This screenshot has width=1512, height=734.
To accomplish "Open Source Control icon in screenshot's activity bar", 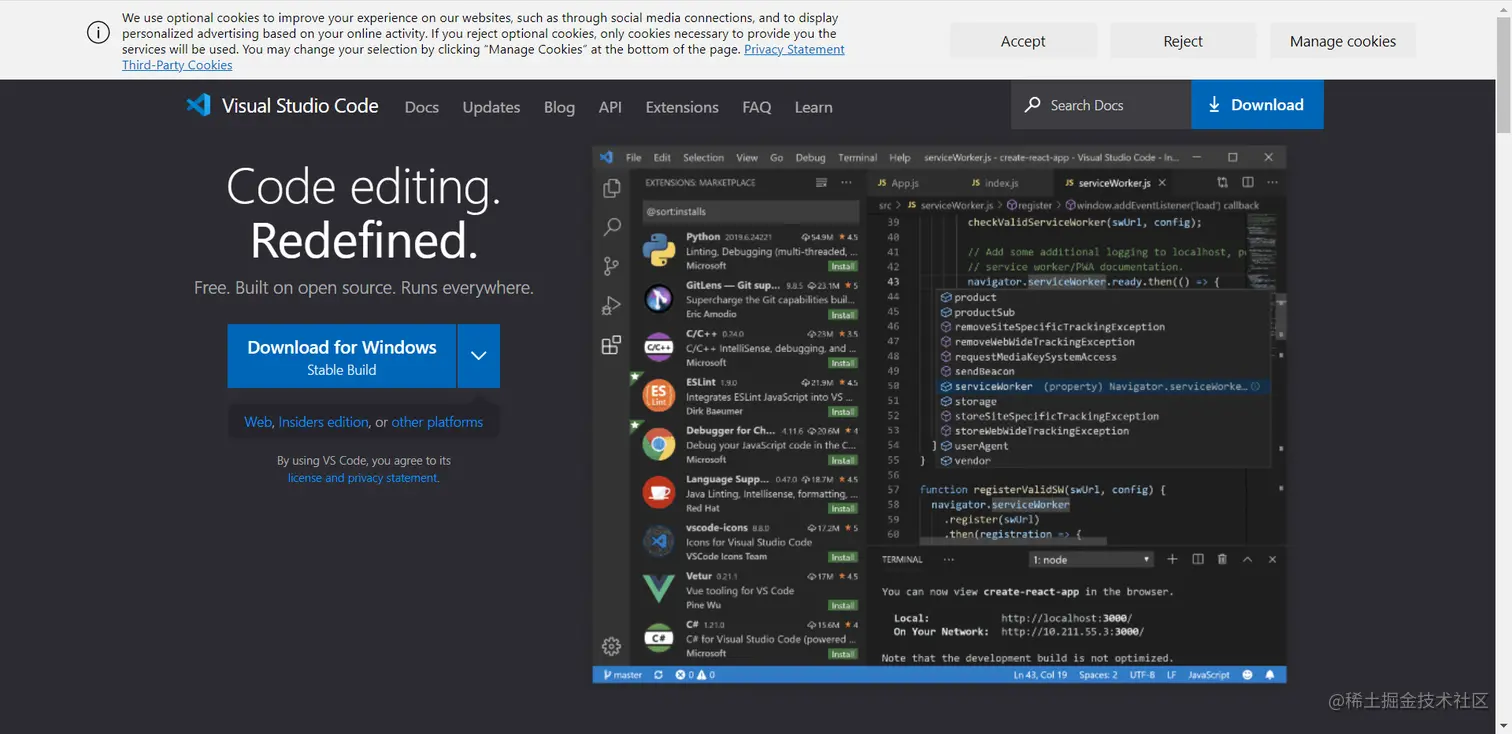I will 611,266.
